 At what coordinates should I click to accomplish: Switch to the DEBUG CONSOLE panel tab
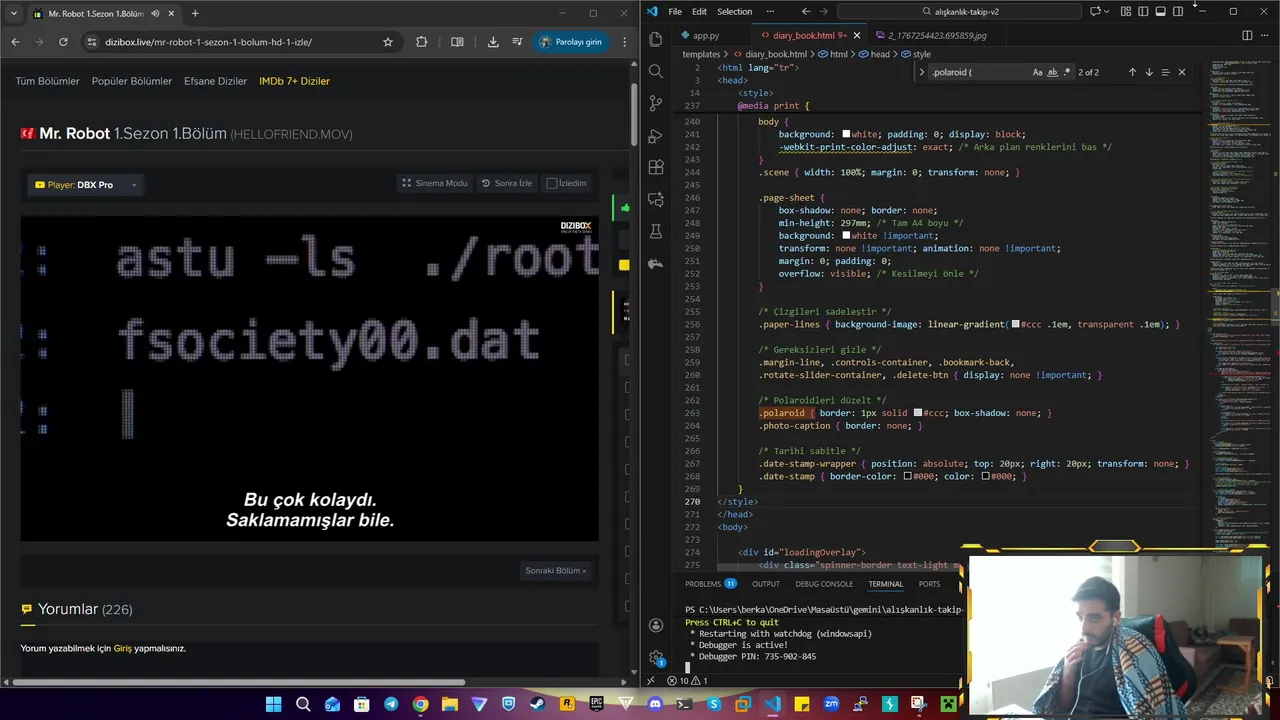[x=824, y=584]
